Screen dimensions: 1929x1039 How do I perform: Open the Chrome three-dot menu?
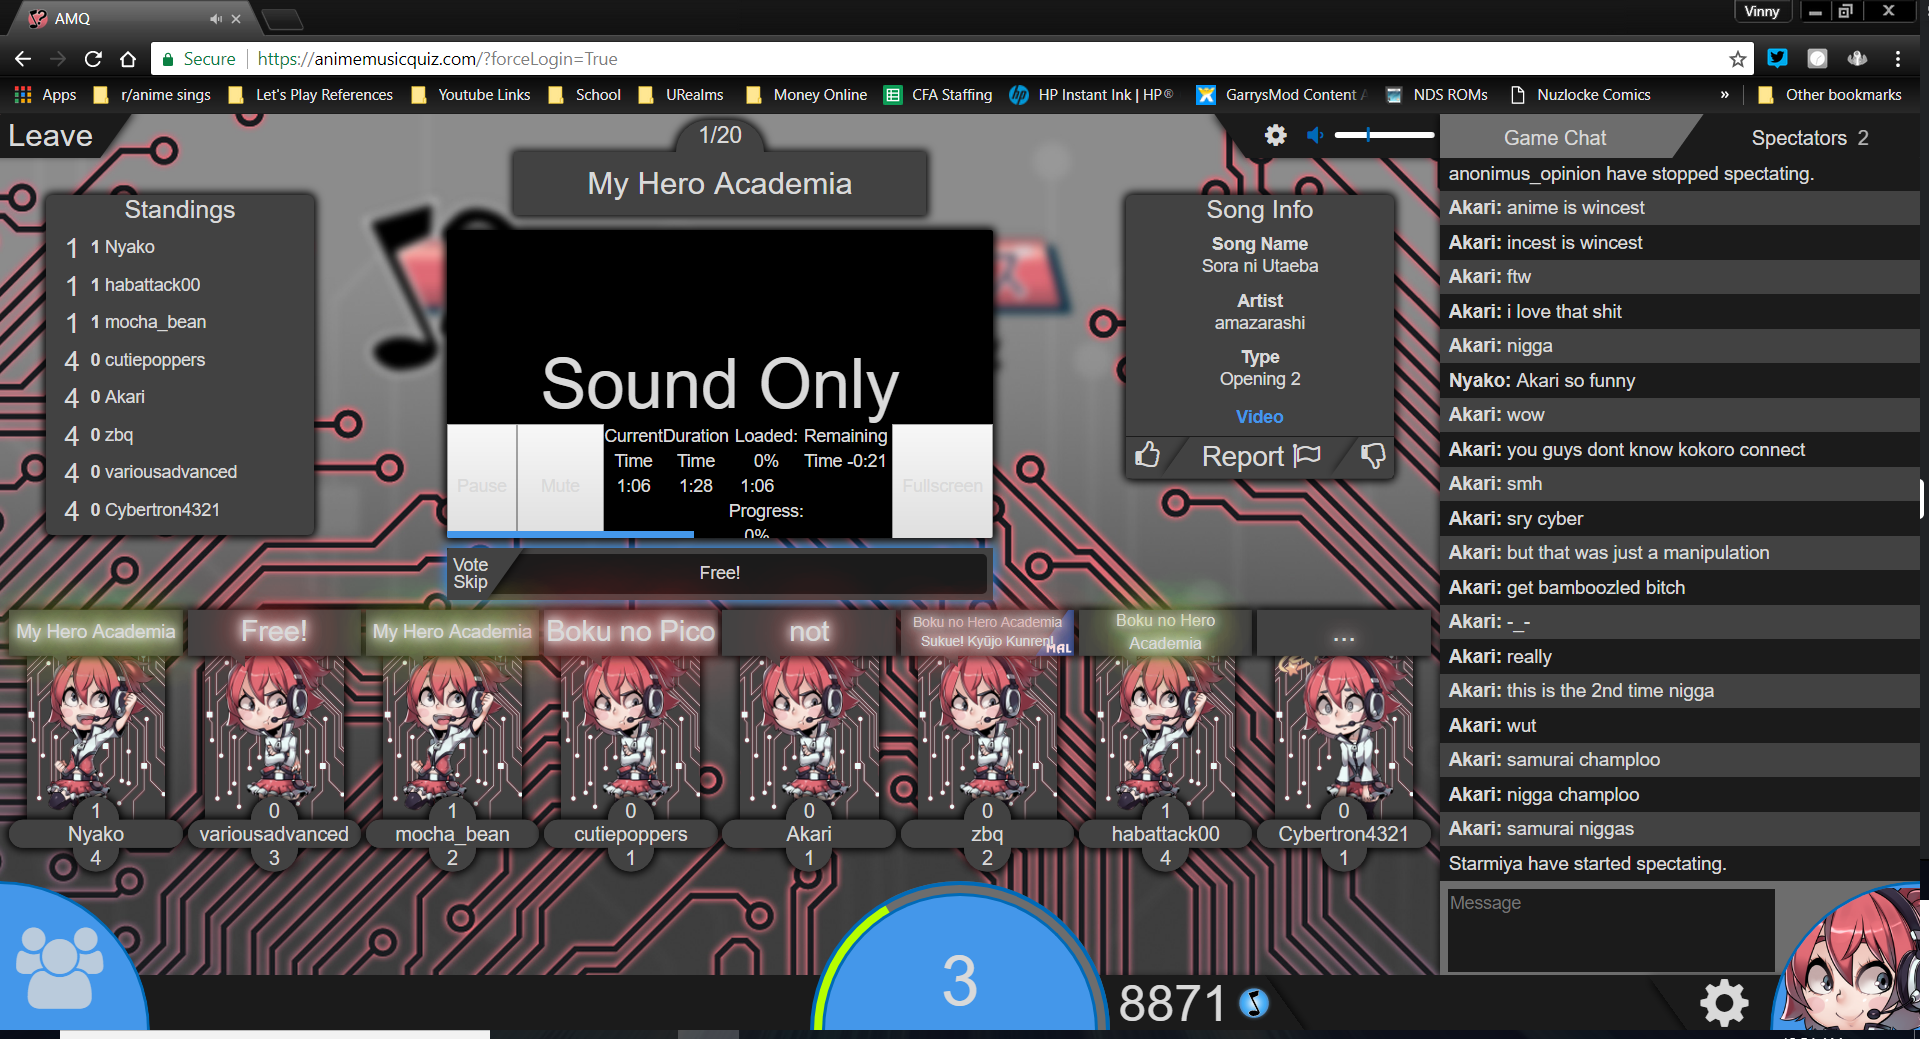(1897, 59)
